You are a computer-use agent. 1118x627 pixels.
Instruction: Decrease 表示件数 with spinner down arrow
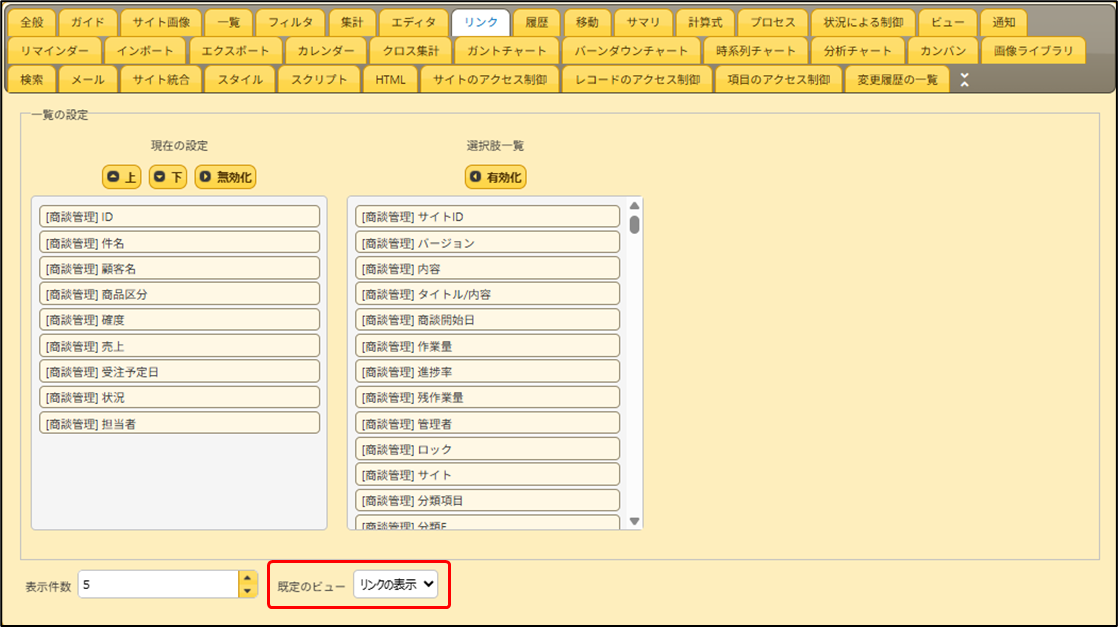248,591
